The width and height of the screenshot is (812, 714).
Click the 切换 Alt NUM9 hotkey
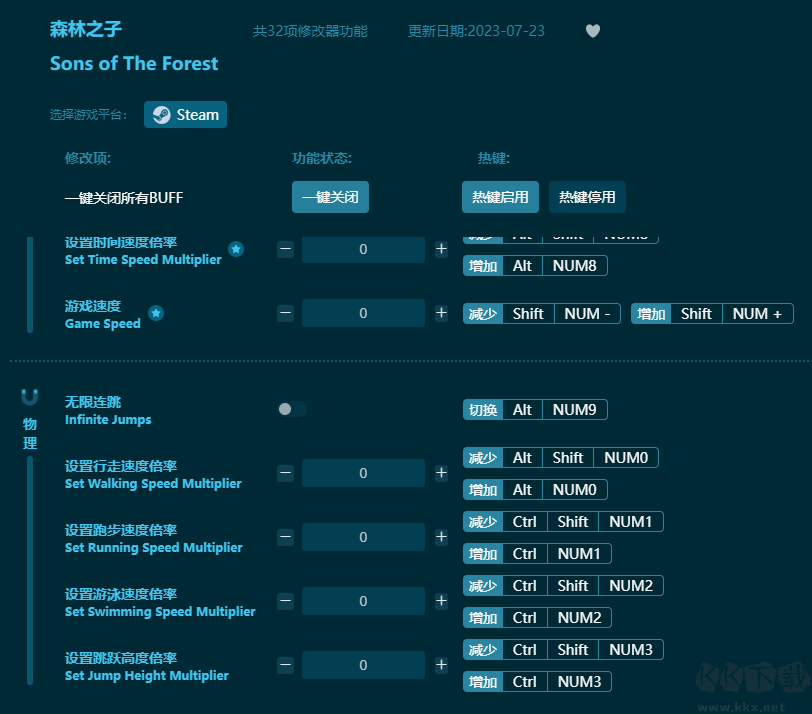point(535,410)
